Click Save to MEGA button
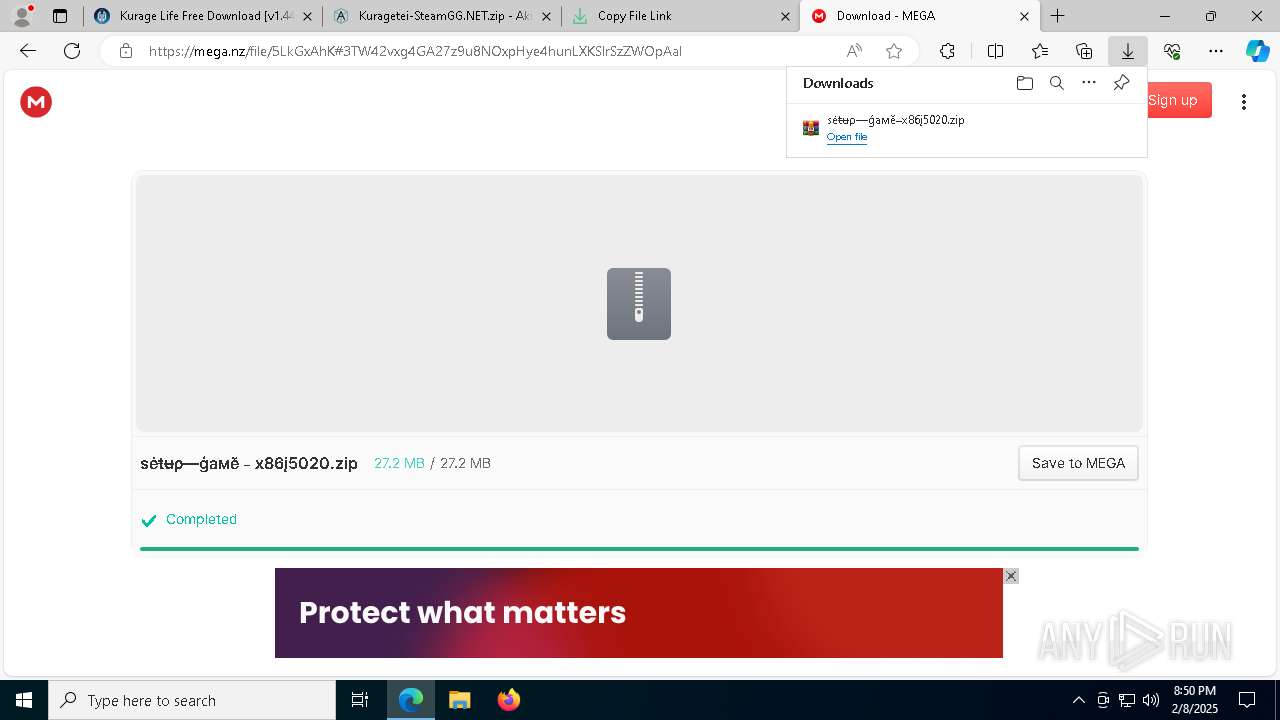1280x720 pixels. click(1078, 463)
